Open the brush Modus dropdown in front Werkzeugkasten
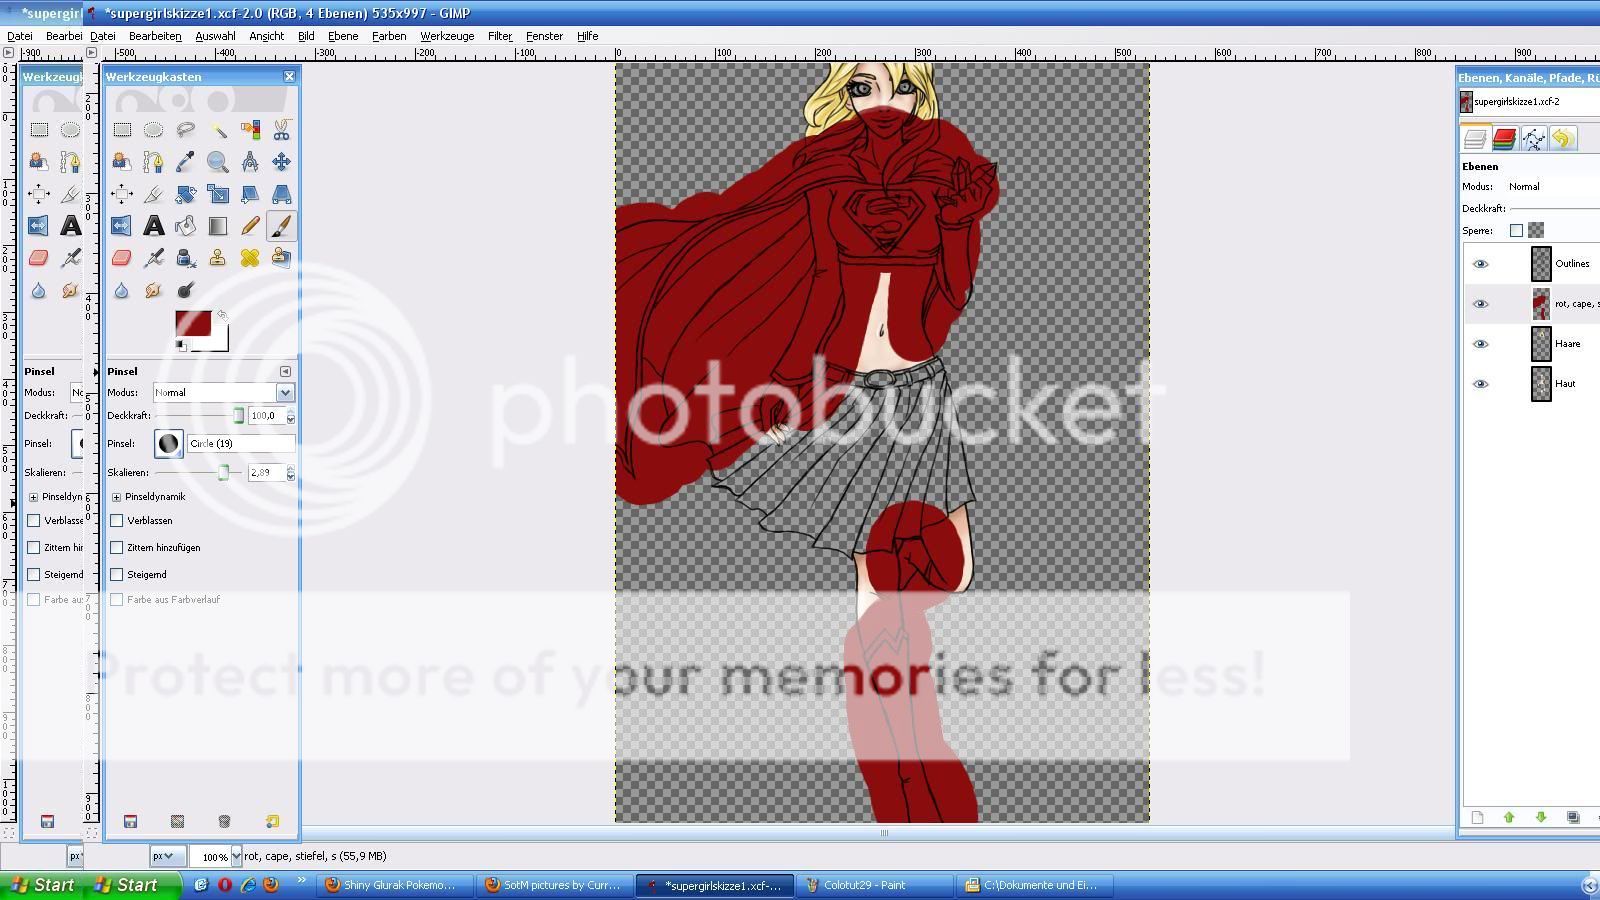1600x900 pixels. click(x=223, y=392)
